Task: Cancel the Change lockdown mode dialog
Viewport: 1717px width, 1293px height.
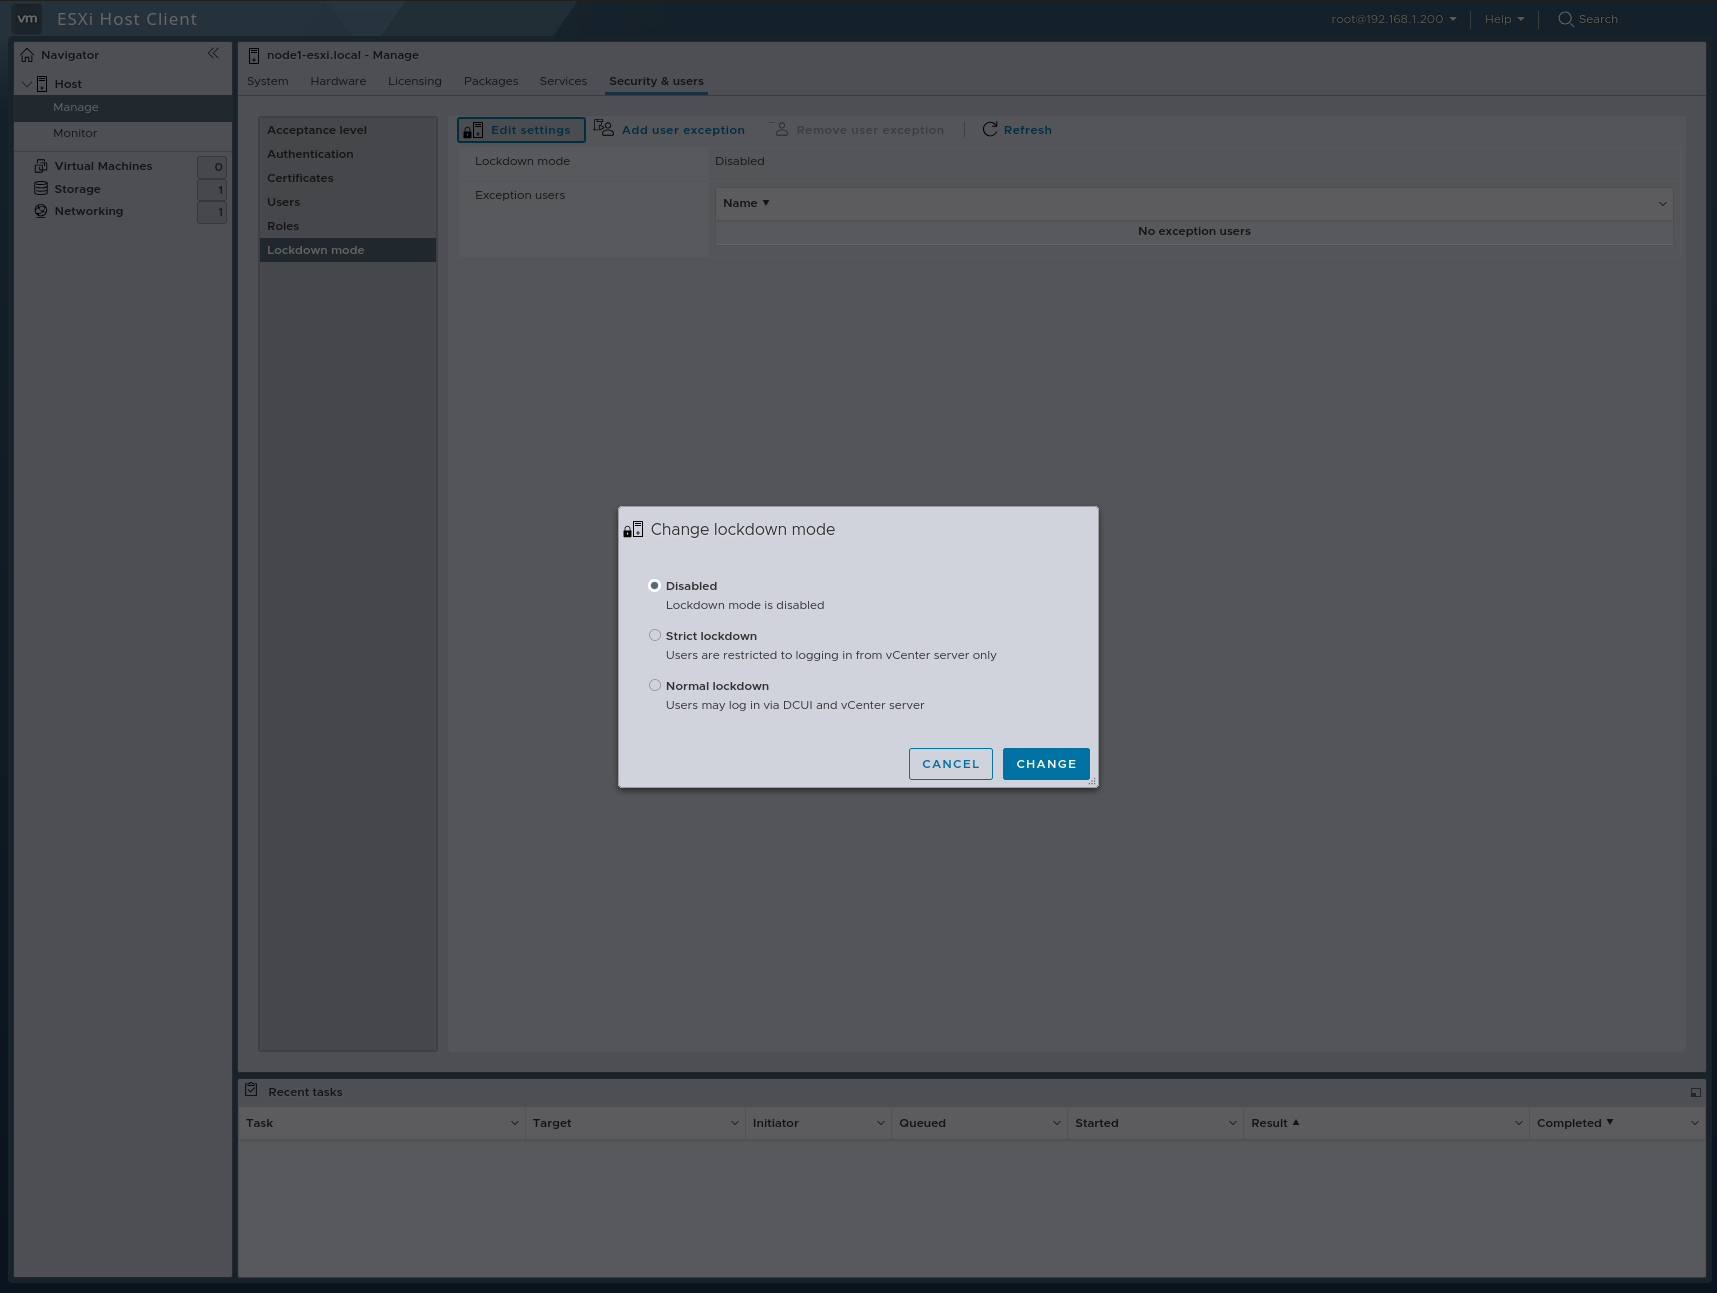Action: click(x=950, y=763)
